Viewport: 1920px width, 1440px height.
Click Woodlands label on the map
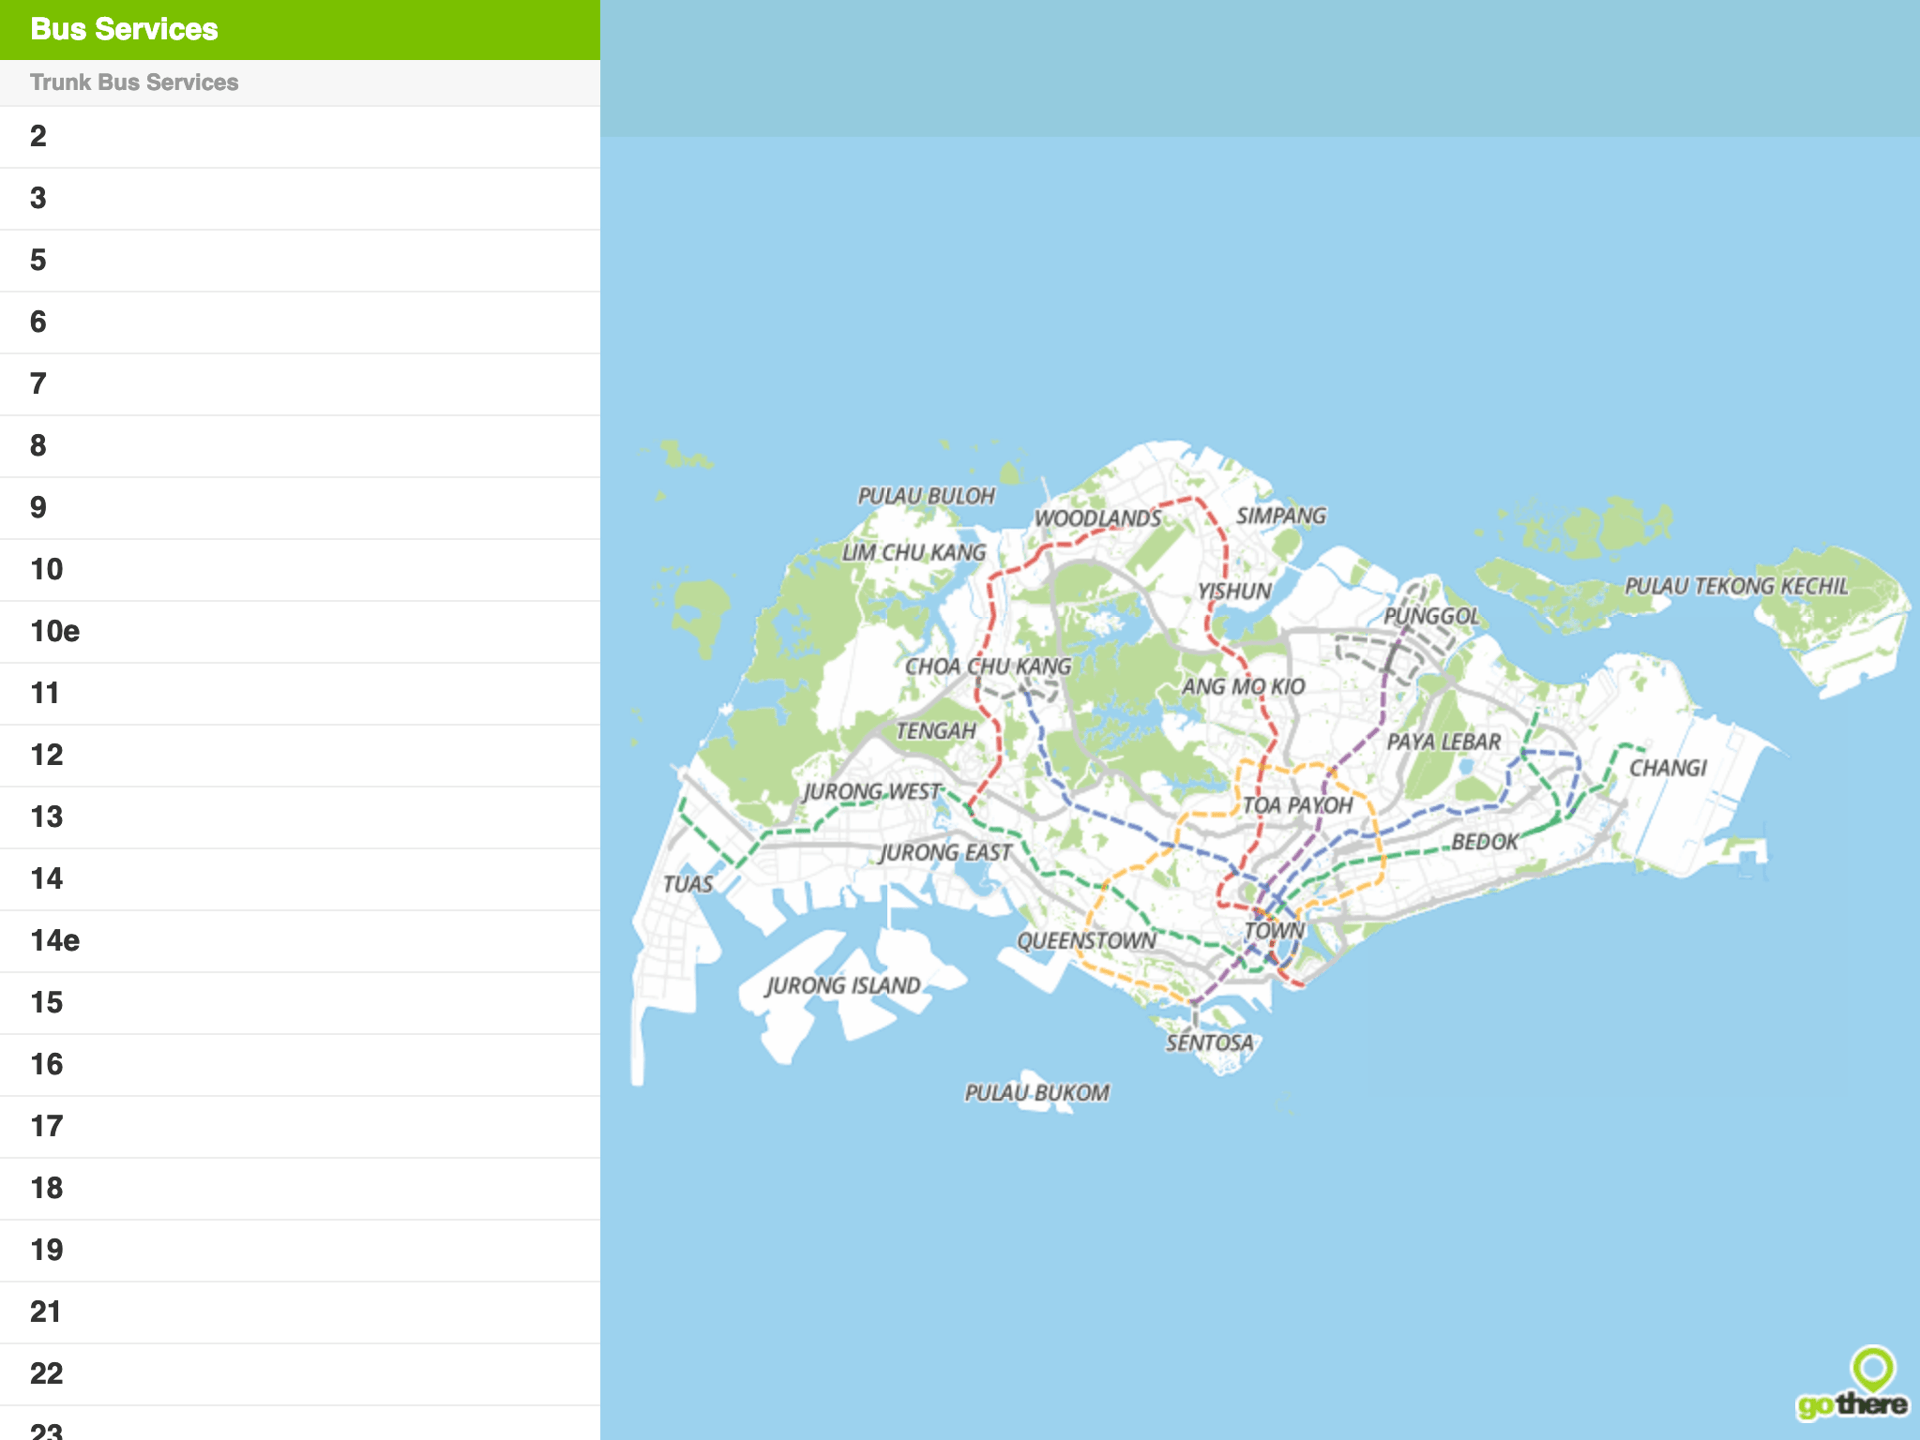coord(1097,518)
